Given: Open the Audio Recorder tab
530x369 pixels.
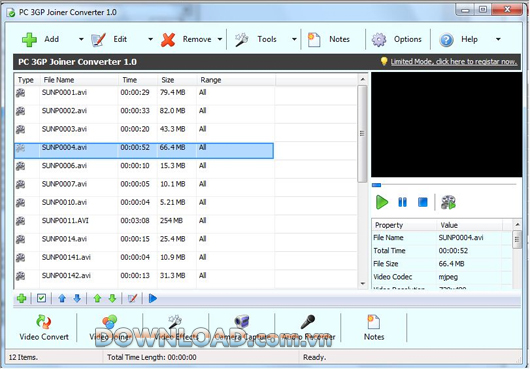Looking at the screenshot, I should (308, 328).
